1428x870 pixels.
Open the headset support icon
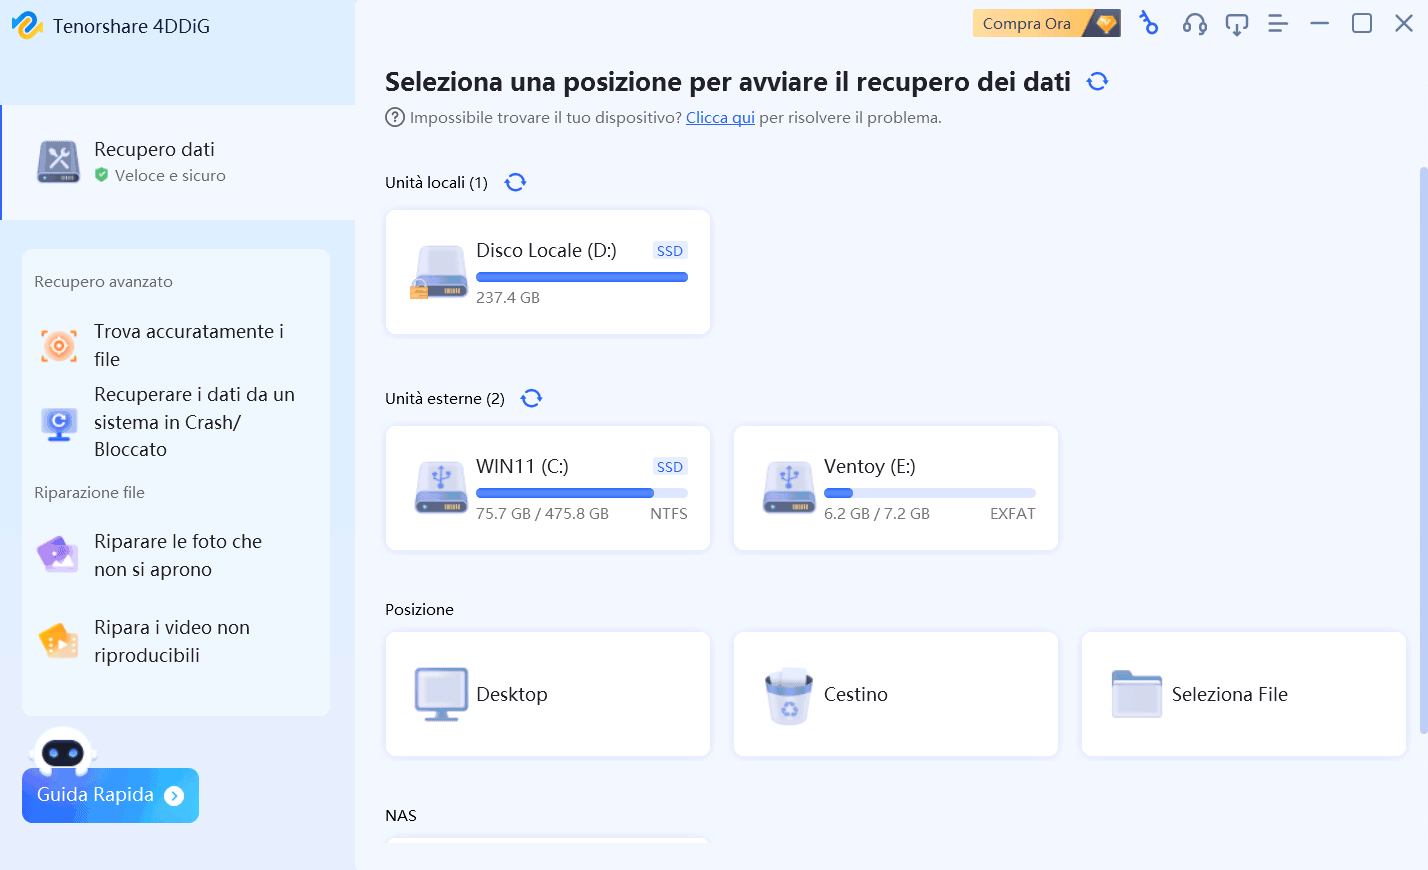pos(1194,23)
